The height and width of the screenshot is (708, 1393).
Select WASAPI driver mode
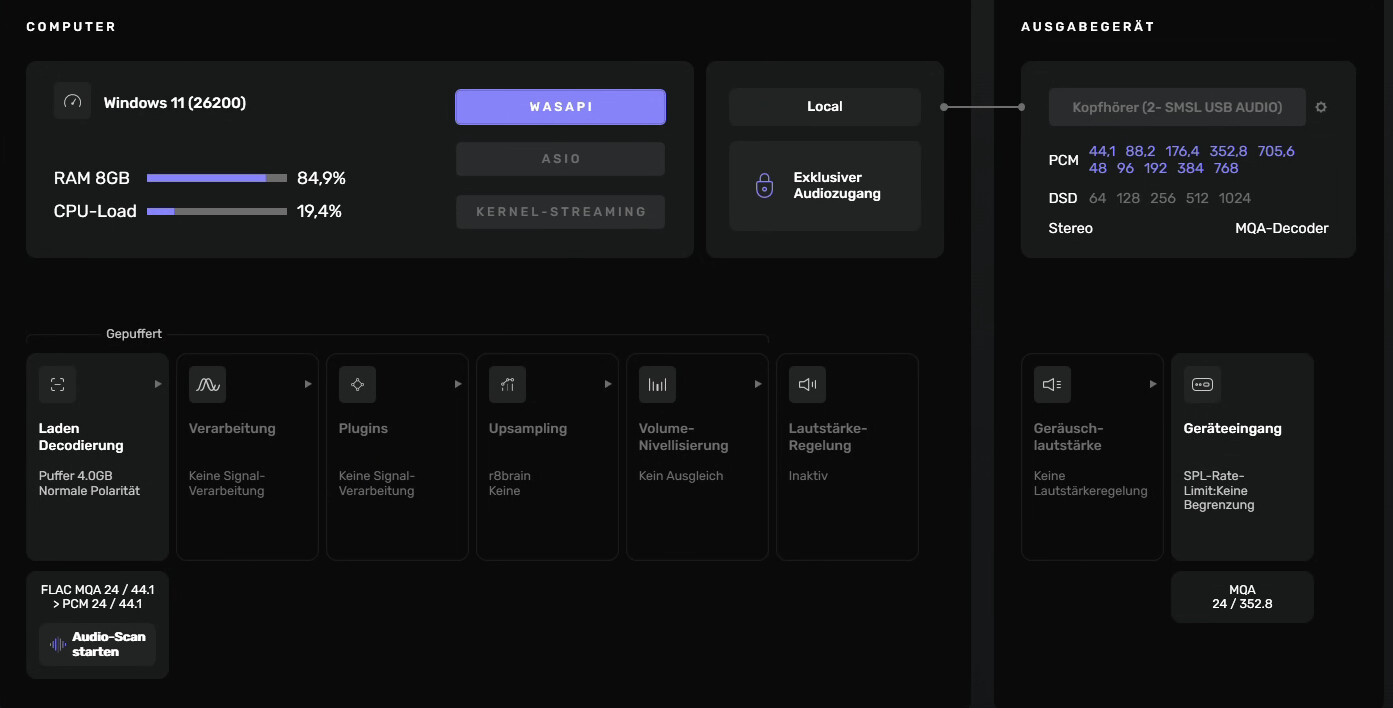[x=560, y=107]
